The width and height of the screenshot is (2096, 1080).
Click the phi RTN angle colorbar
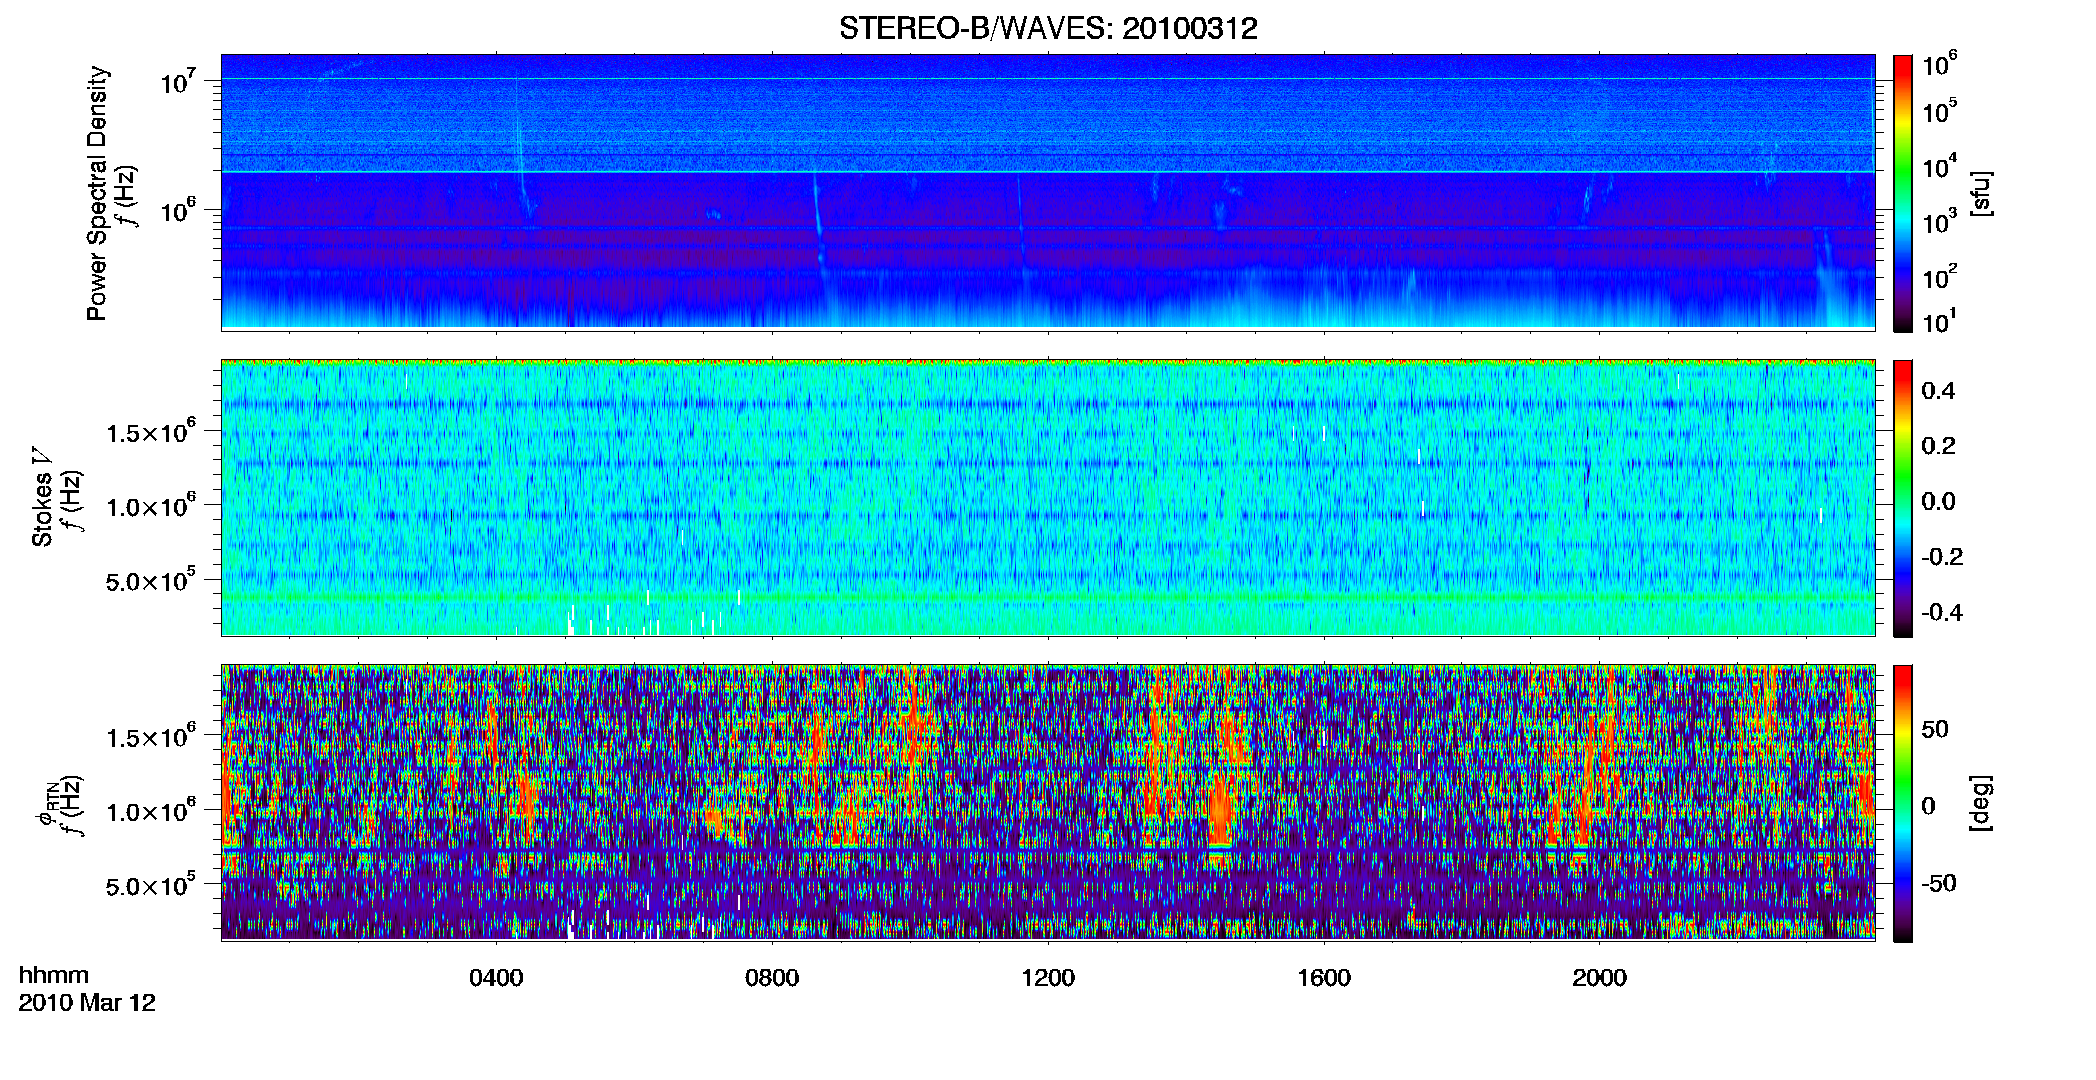click(x=1903, y=803)
